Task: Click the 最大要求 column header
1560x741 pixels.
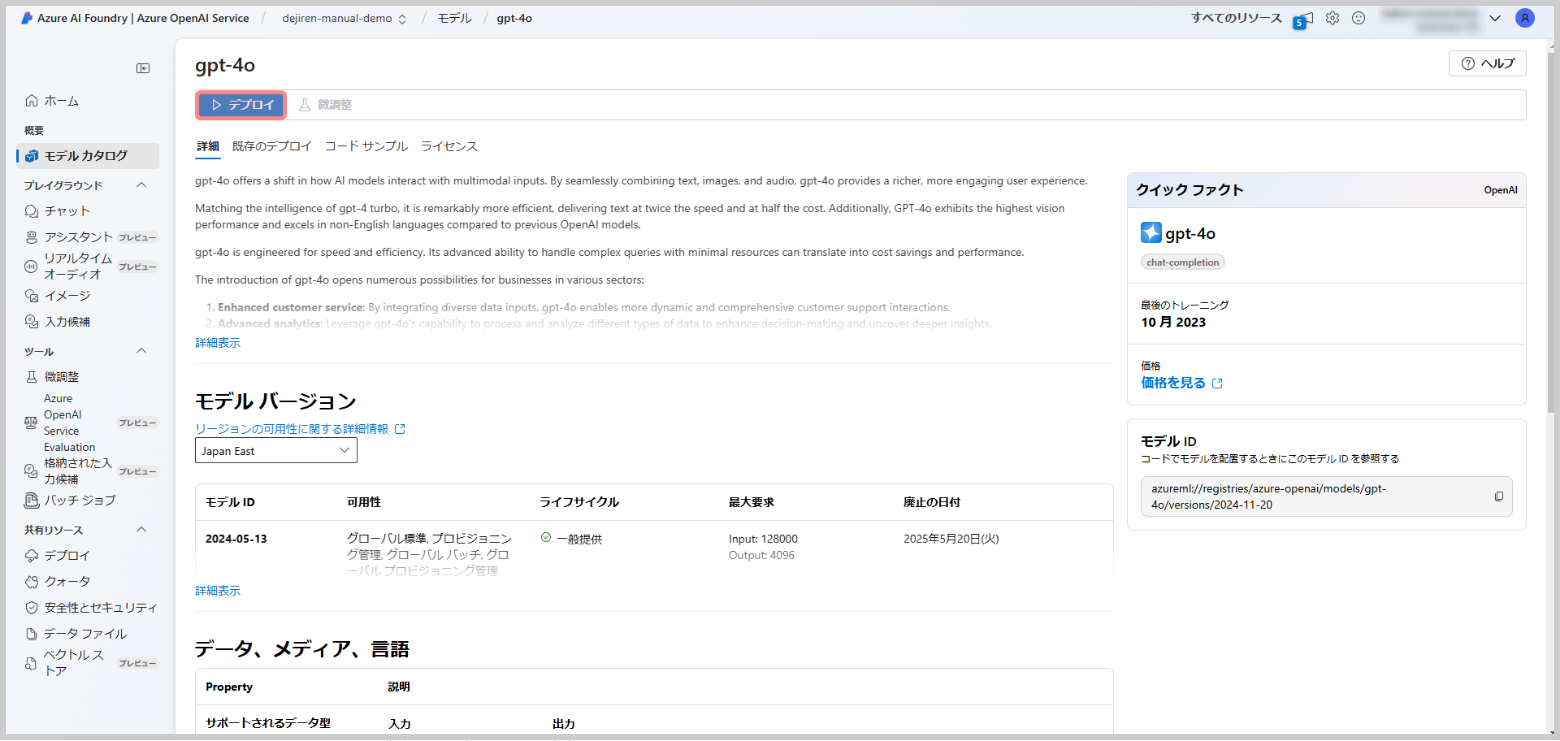Action: pos(752,502)
